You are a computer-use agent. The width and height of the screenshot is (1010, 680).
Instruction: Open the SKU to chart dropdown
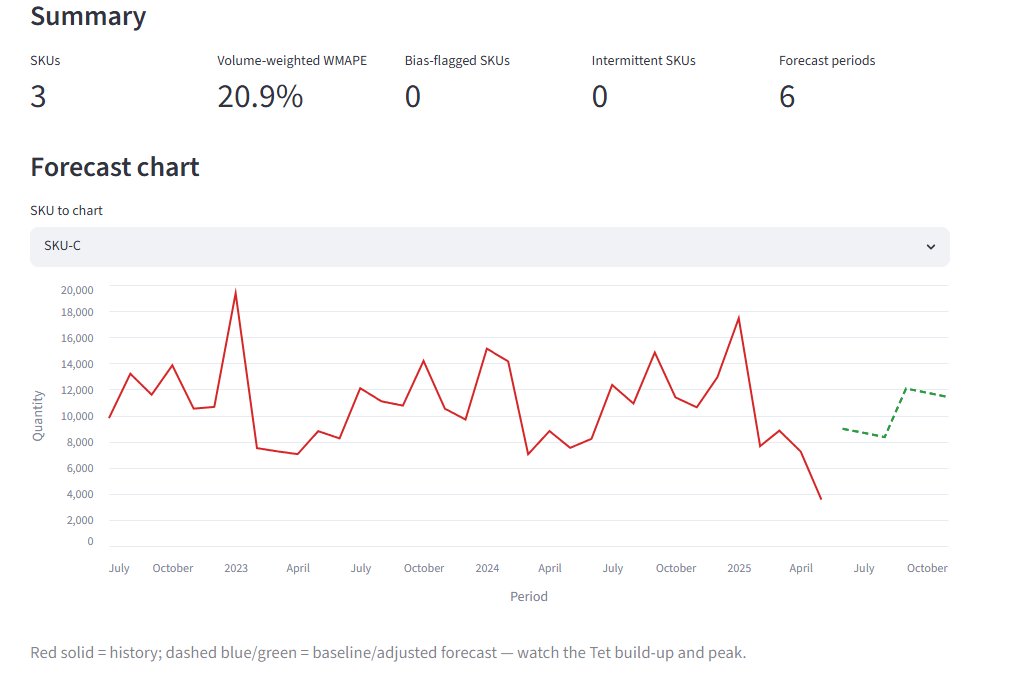[490, 247]
